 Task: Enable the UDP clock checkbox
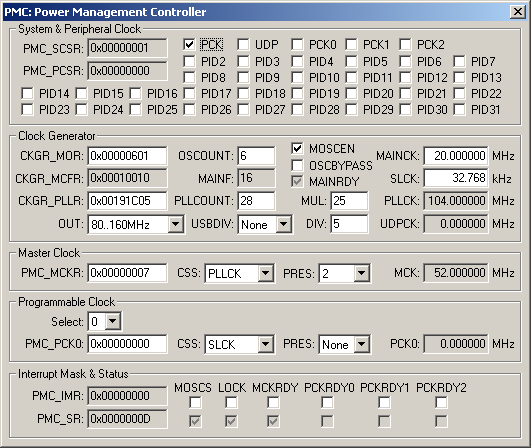tap(243, 44)
